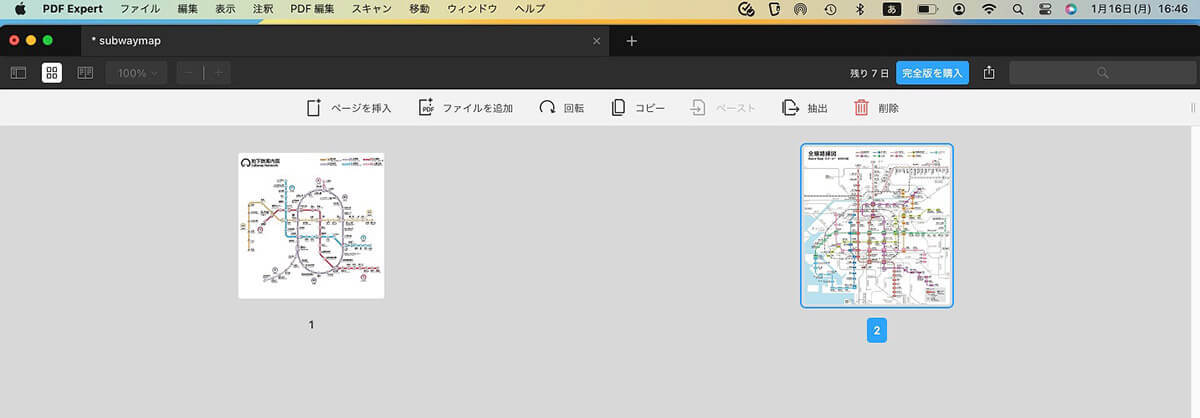Click the user account menu bar icon
1200x418 pixels.
[x=960, y=9]
